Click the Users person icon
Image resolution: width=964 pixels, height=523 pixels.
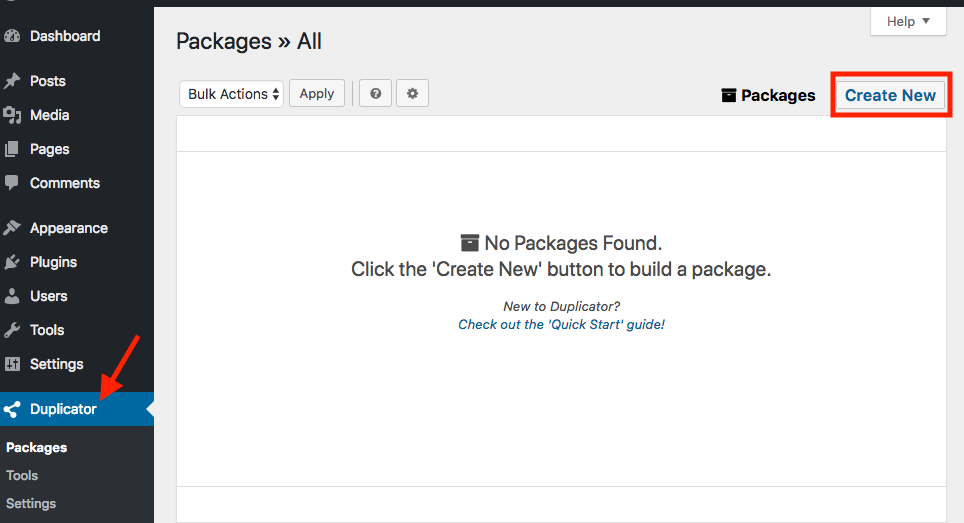[x=12, y=296]
